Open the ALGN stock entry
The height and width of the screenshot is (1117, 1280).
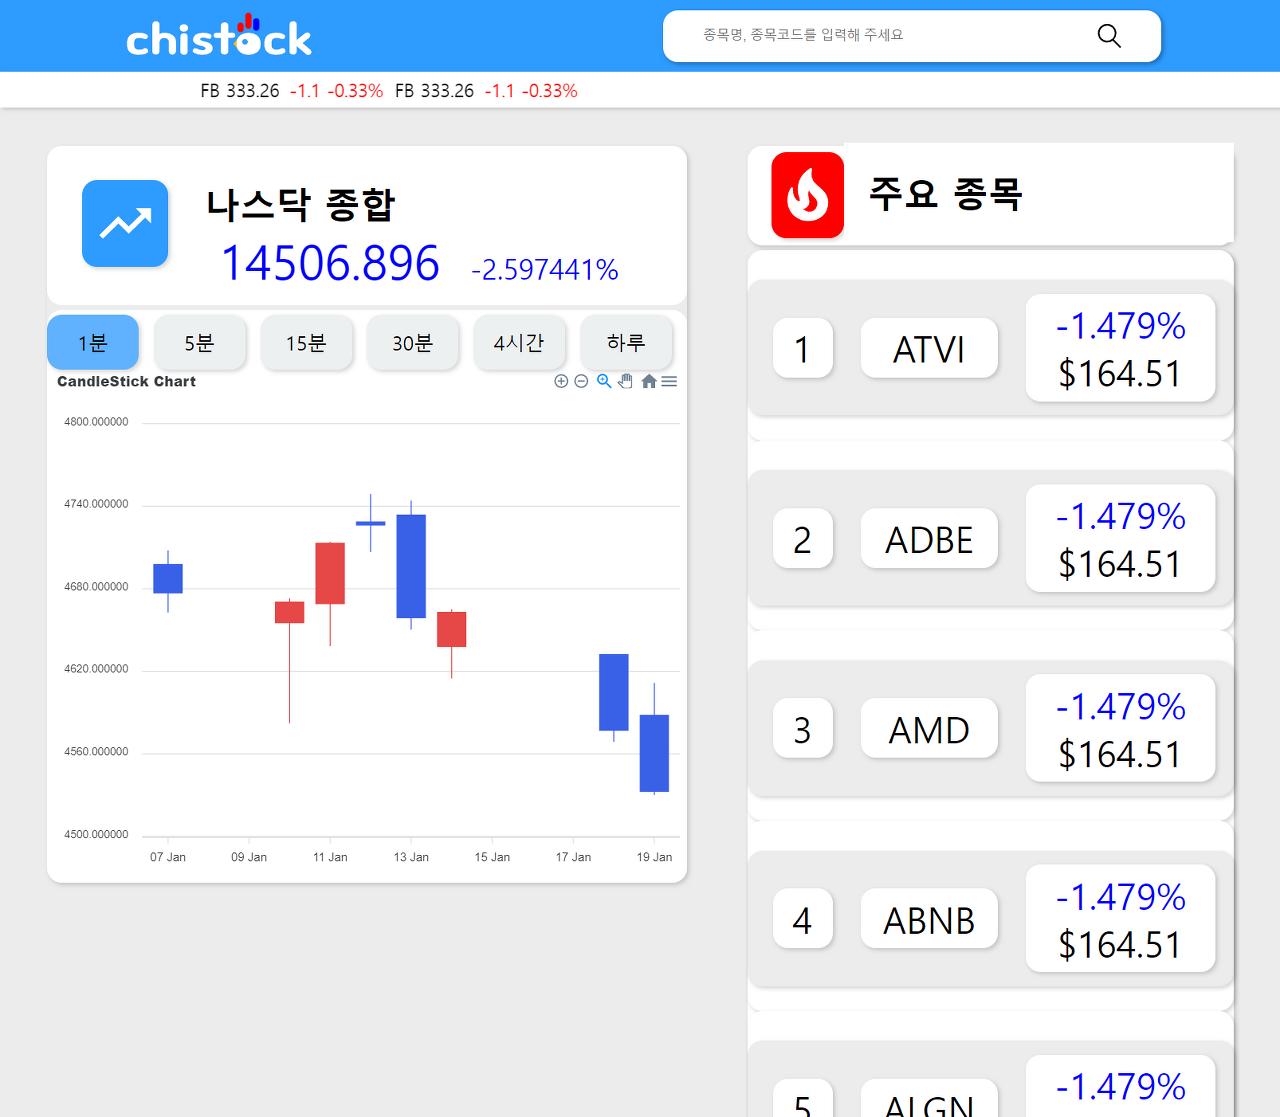pyautogui.click(x=929, y=1098)
